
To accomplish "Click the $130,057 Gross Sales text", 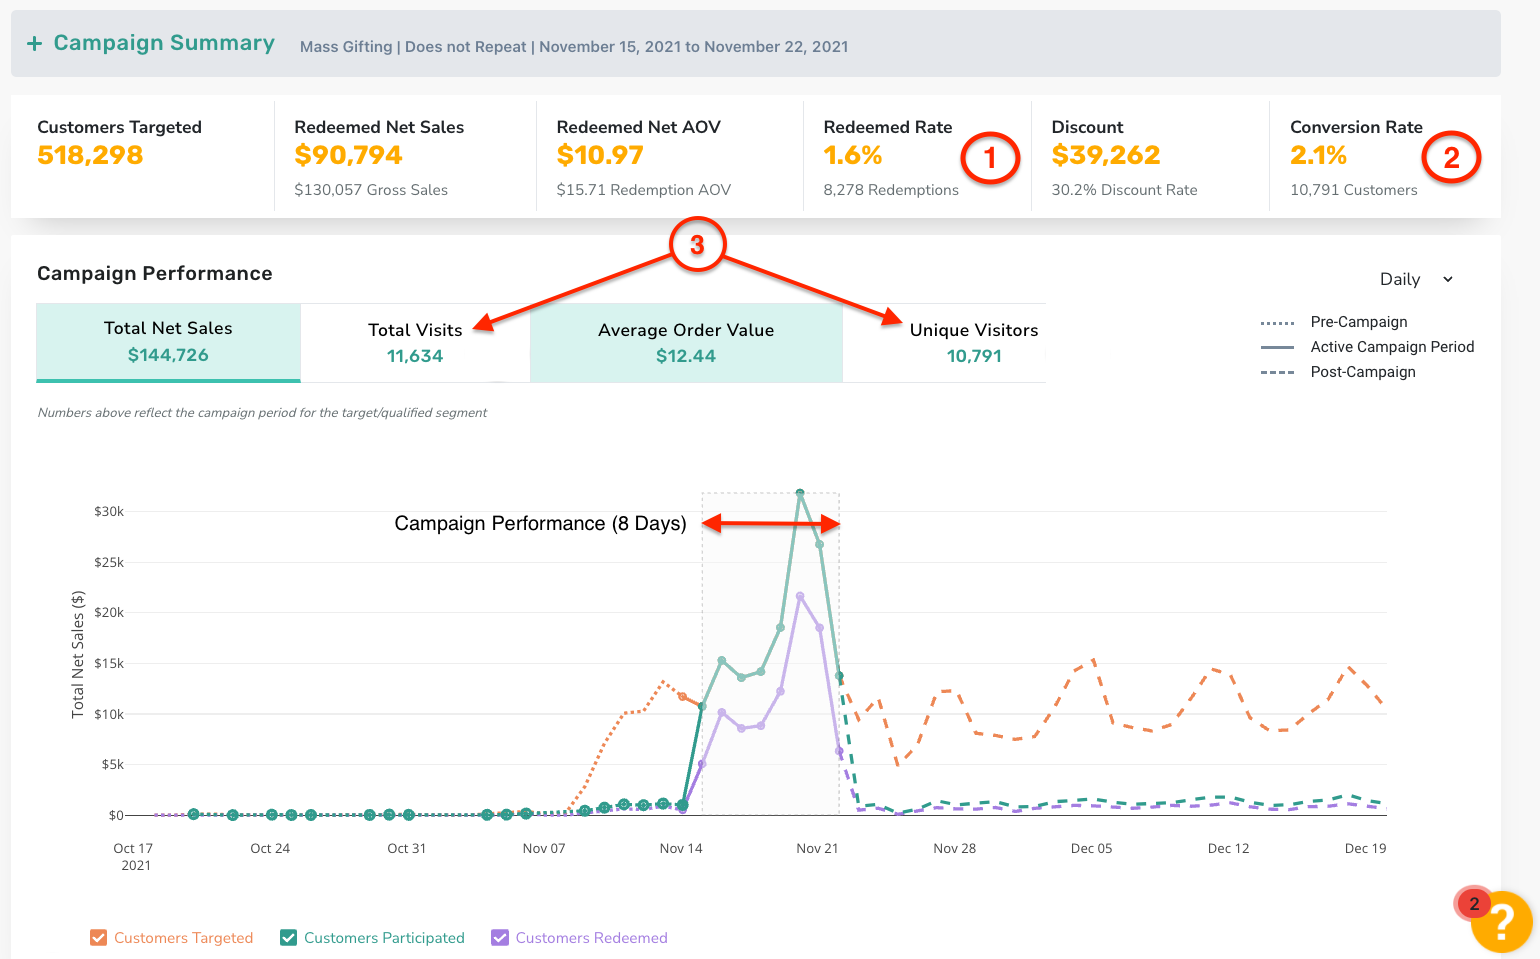I will [371, 190].
